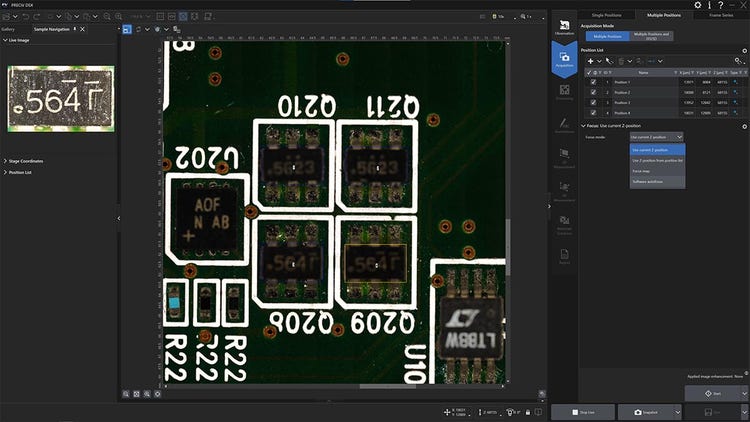Click the add position plus icon
The height and width of the screenshot is (422, 750).
tap(590, 61)
